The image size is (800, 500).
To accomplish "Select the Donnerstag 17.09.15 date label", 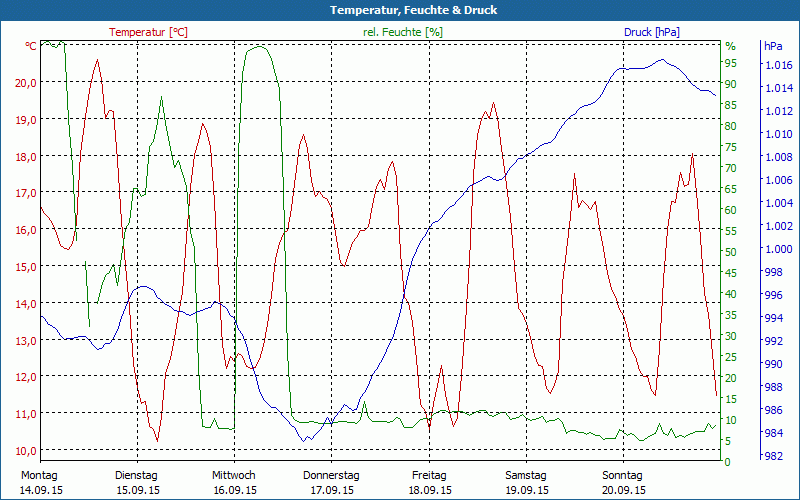I will point(331,482).
